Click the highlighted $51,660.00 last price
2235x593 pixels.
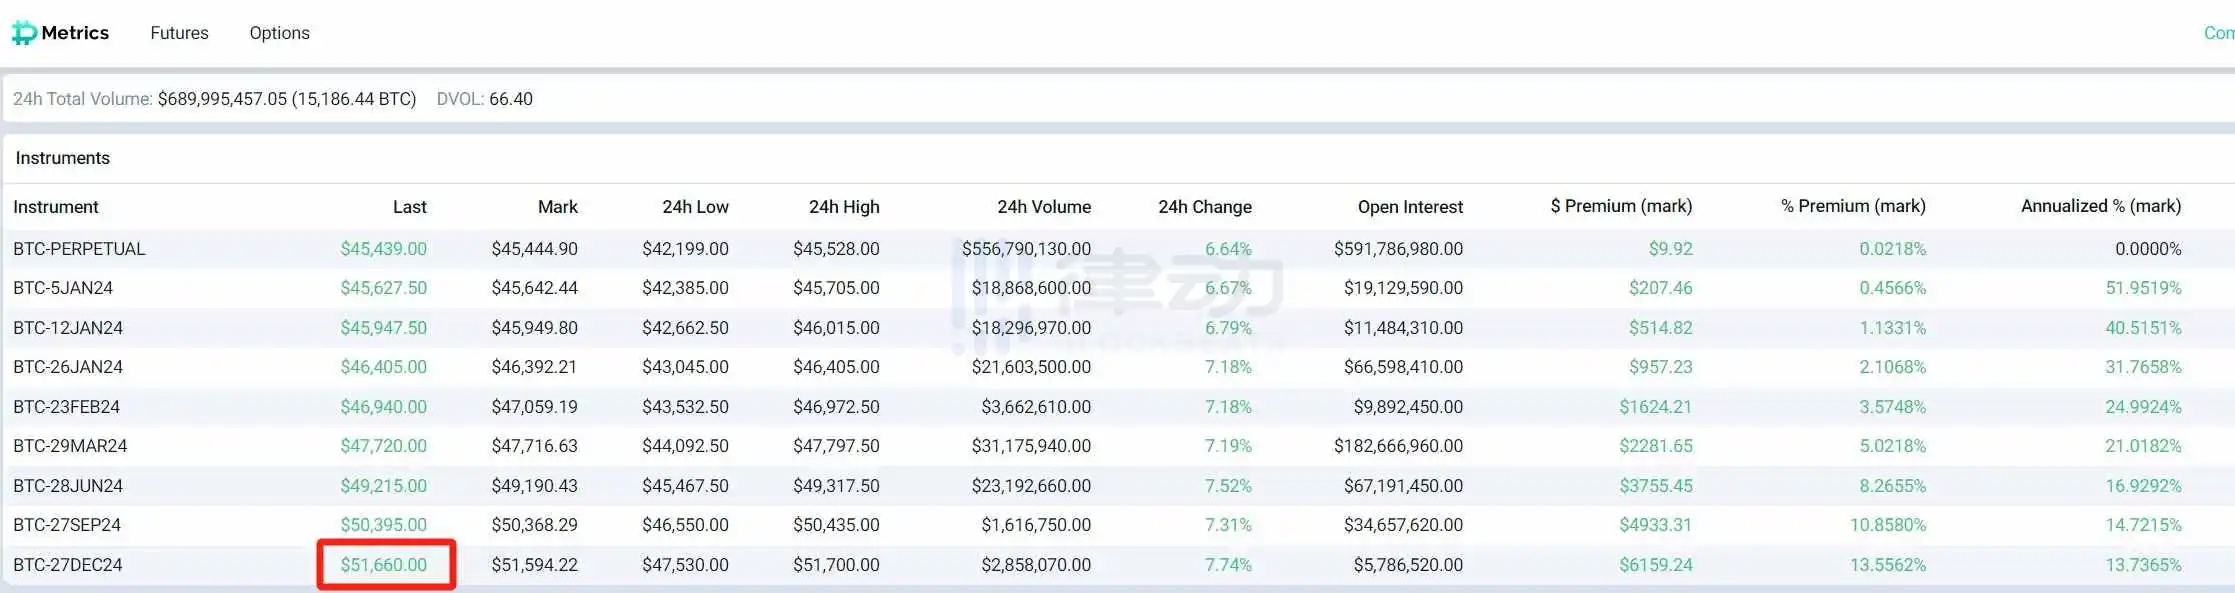click(x=384, y=565)
